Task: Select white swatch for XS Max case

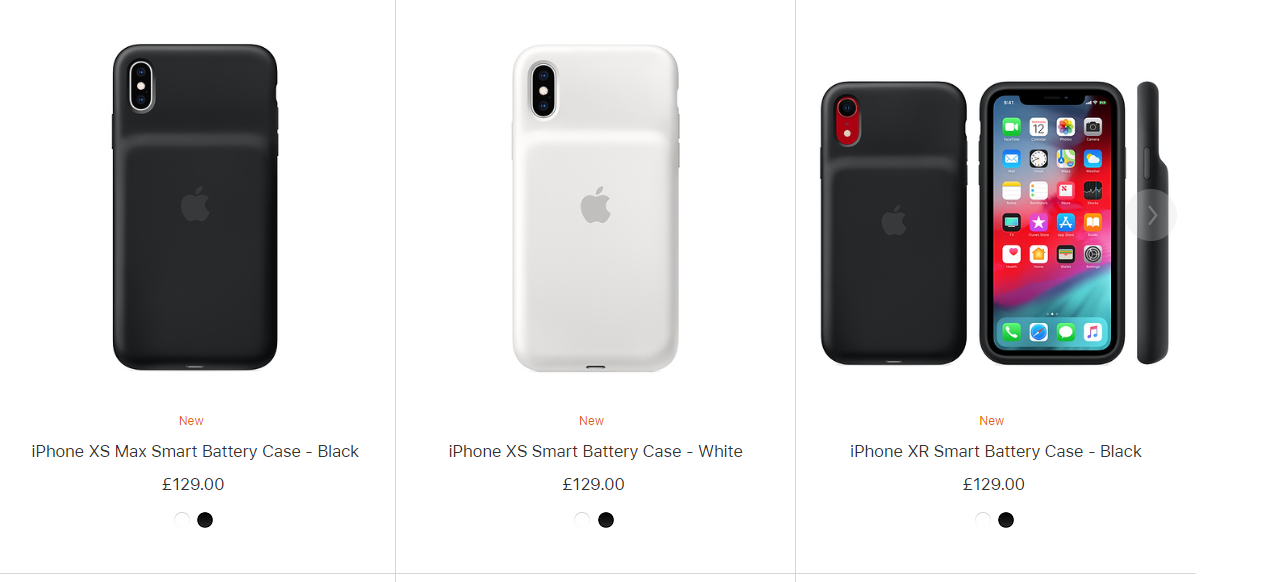Action: point(182,520)
